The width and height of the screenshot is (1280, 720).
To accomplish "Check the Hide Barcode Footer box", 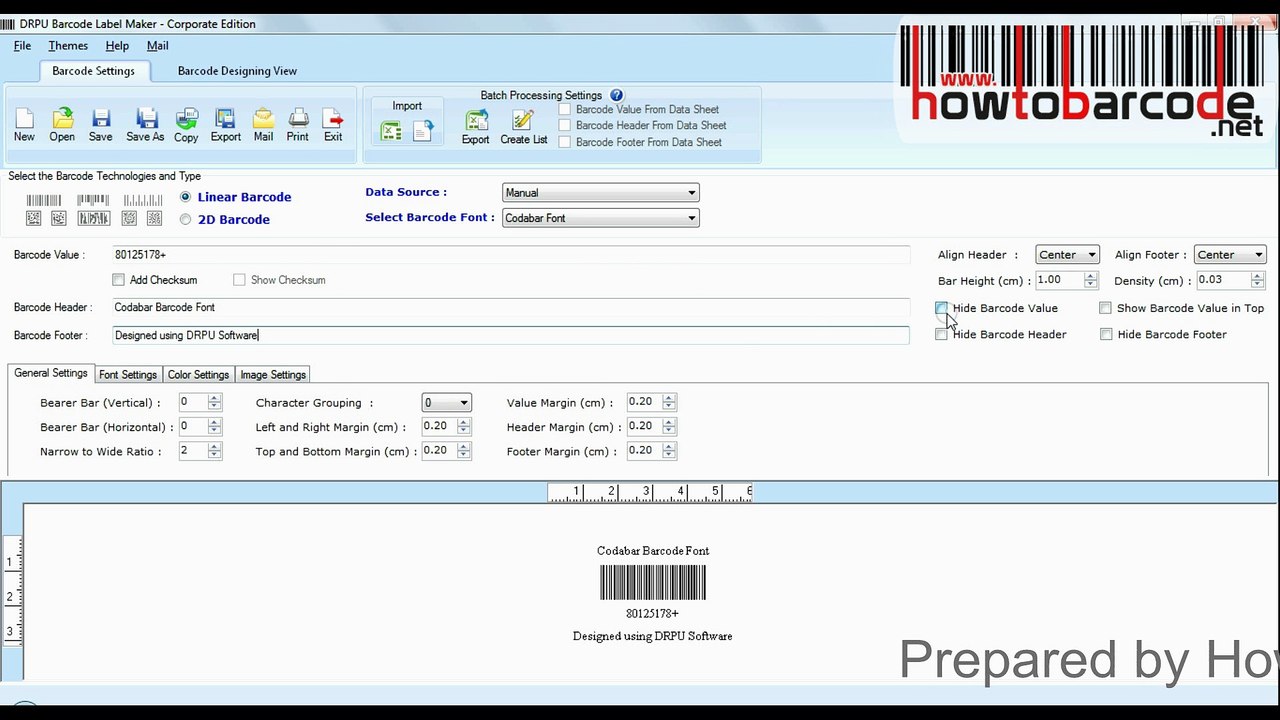I will (x=1106, y=334).
